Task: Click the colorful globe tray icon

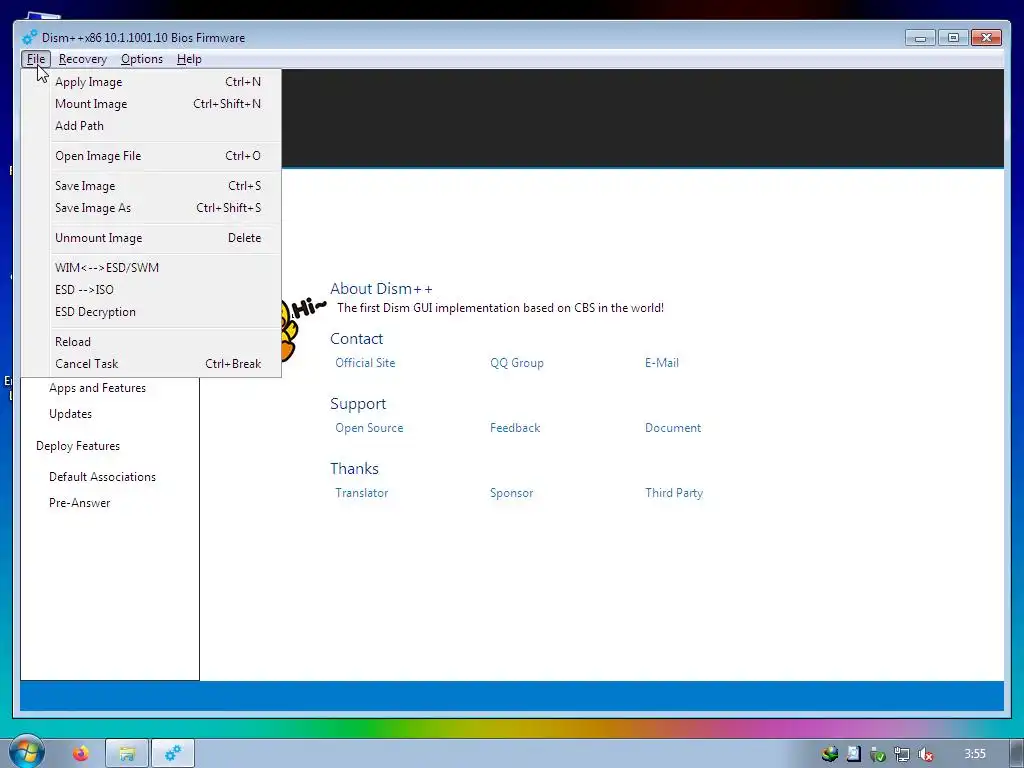Action: 829,754
